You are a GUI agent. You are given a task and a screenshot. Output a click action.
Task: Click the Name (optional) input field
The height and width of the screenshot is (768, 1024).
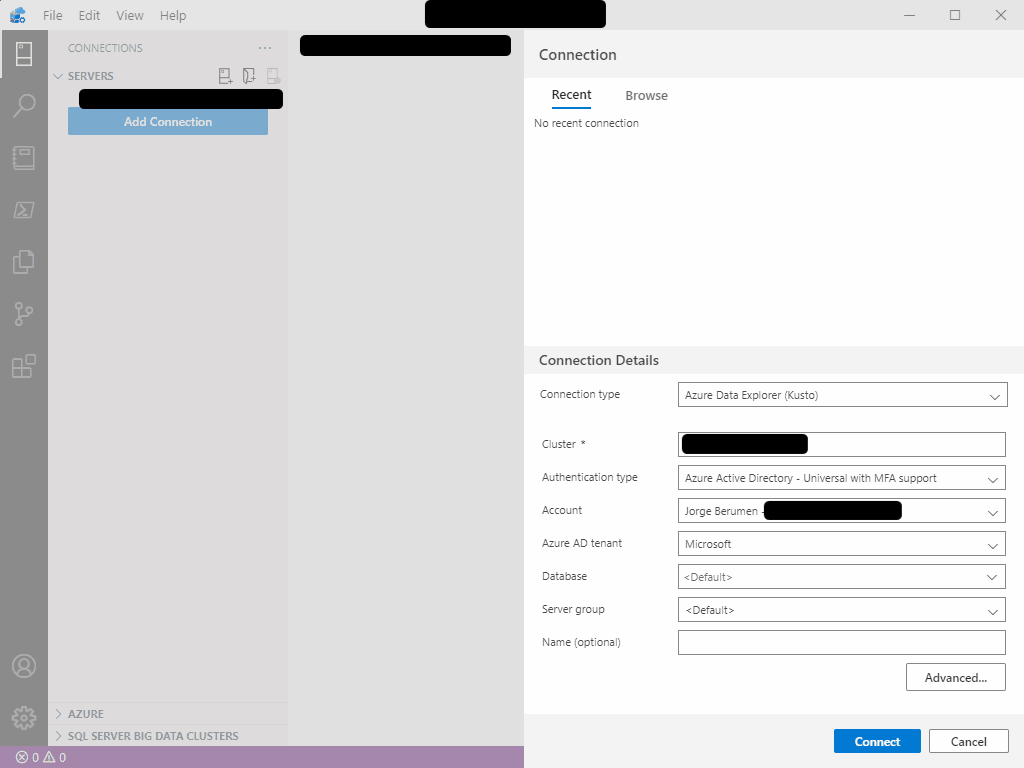[x=841, y=642]
